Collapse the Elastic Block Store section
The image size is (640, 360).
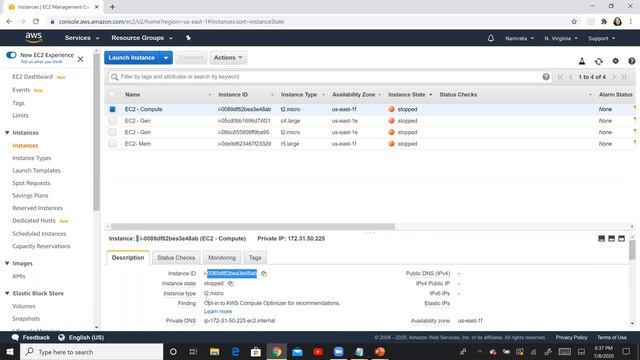(7, 293)
